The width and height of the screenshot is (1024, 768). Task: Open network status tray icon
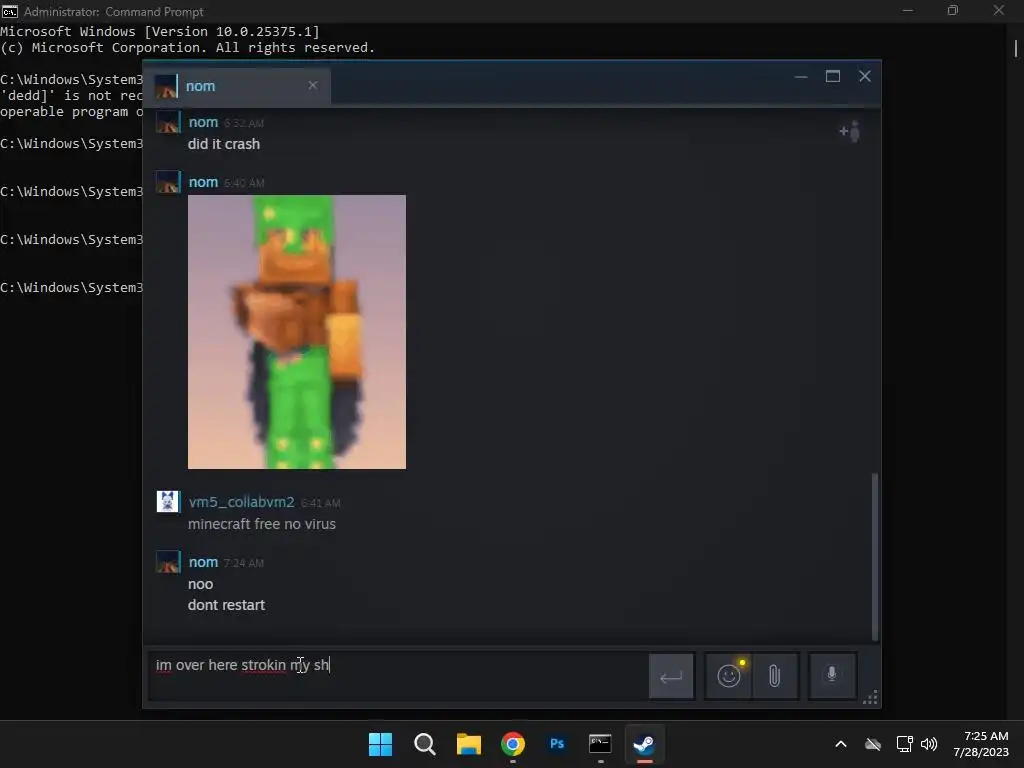(904, 744)
